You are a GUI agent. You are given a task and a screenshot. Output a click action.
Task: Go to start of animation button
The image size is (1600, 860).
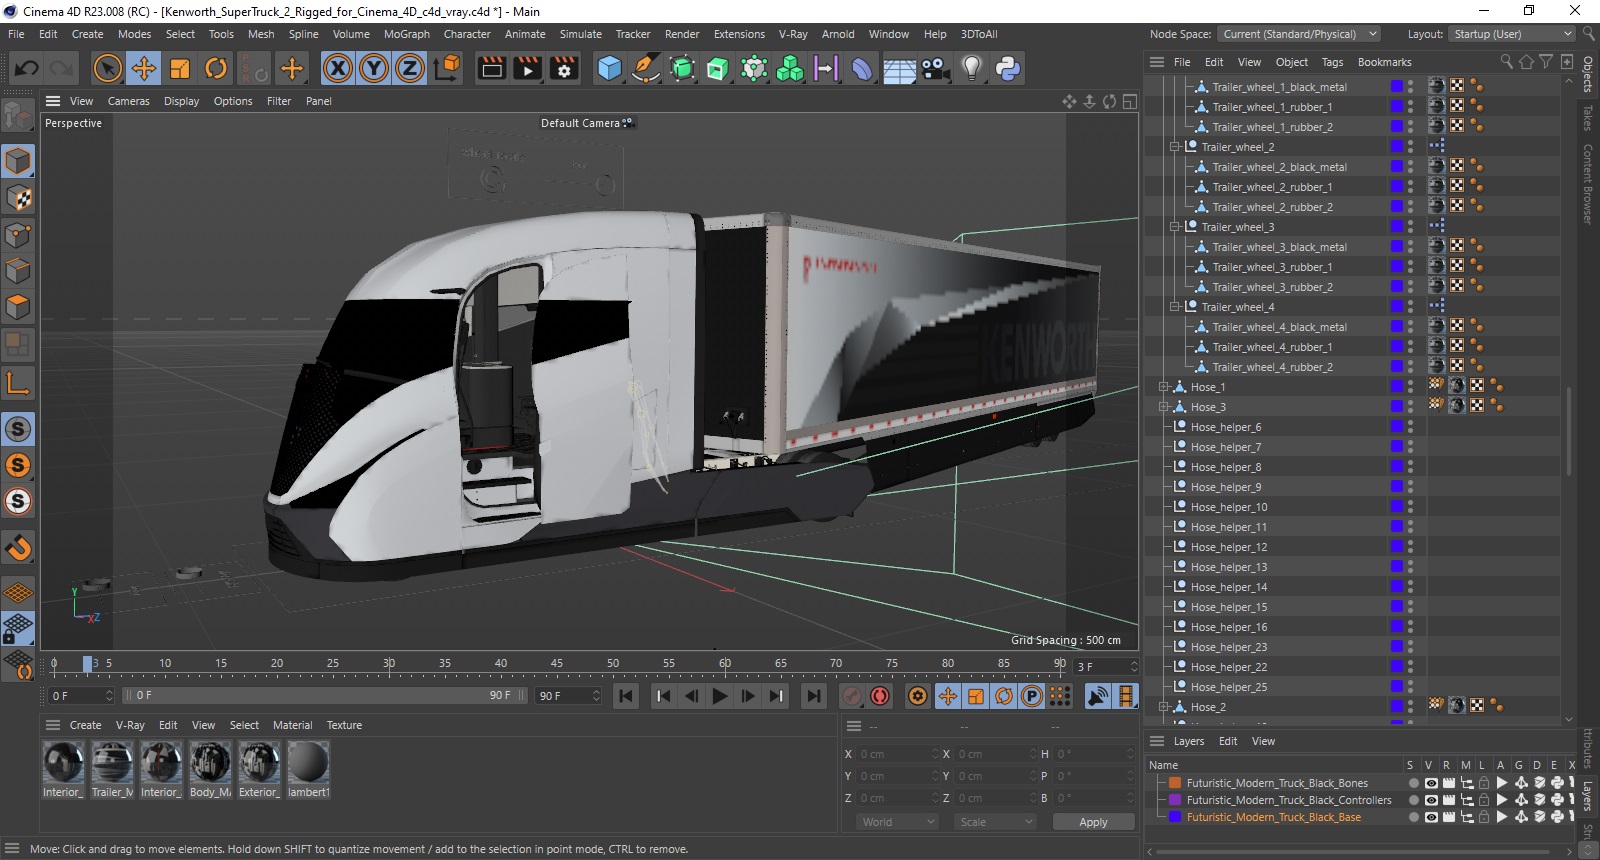[626, 696]
